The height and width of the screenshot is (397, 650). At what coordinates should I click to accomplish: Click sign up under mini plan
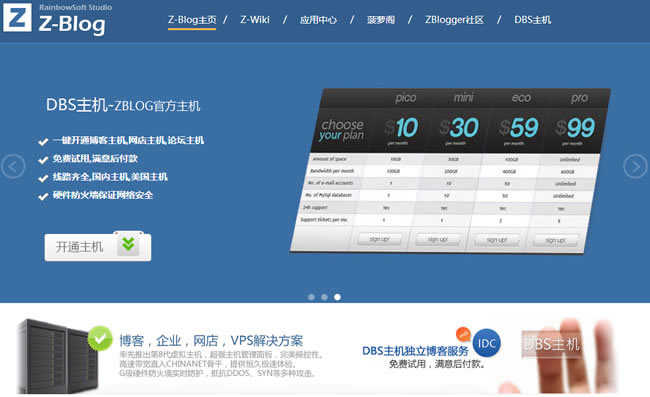point(438,240)
